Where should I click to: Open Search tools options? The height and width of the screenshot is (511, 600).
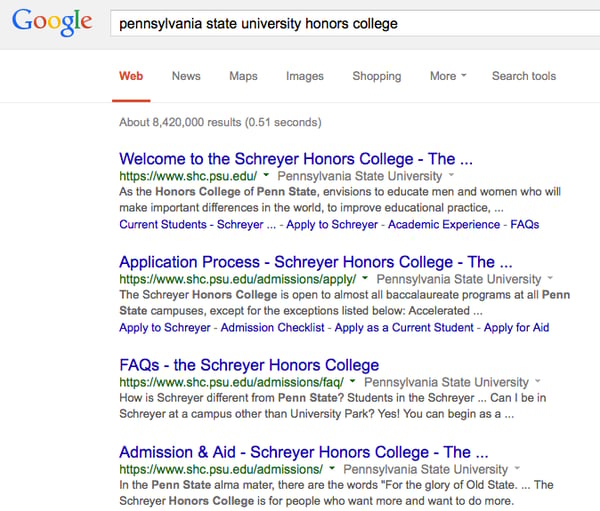click(524, 76)
